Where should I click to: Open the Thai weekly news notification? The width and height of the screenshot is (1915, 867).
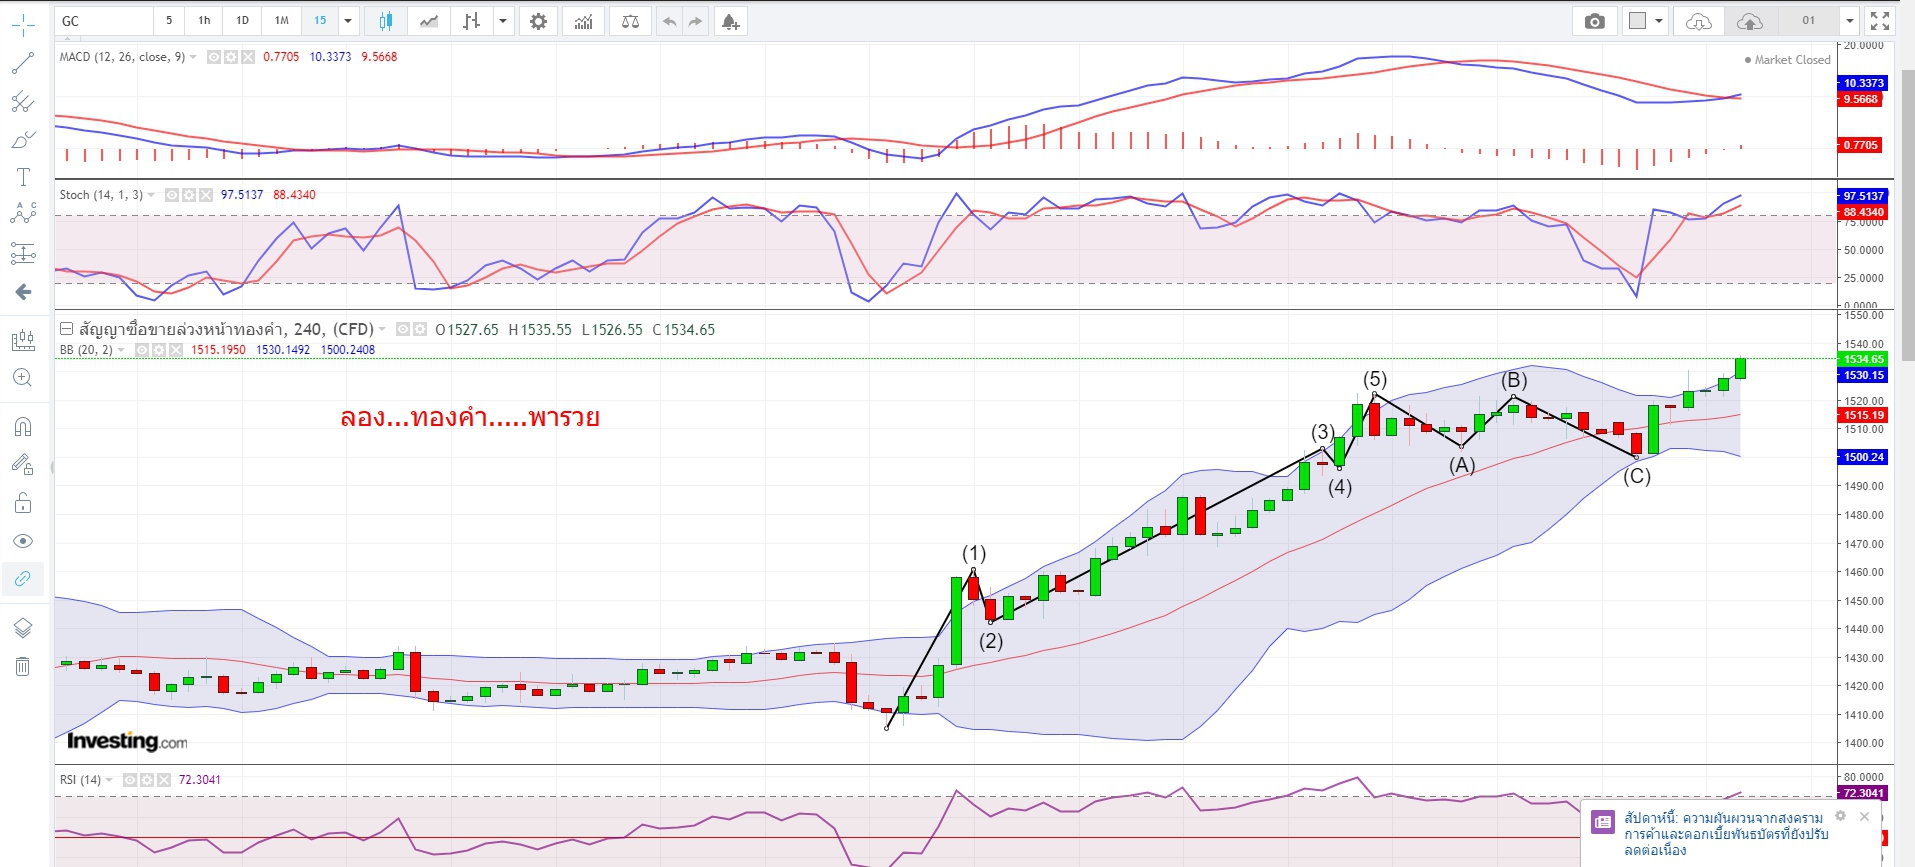[x=1726, y=834]
